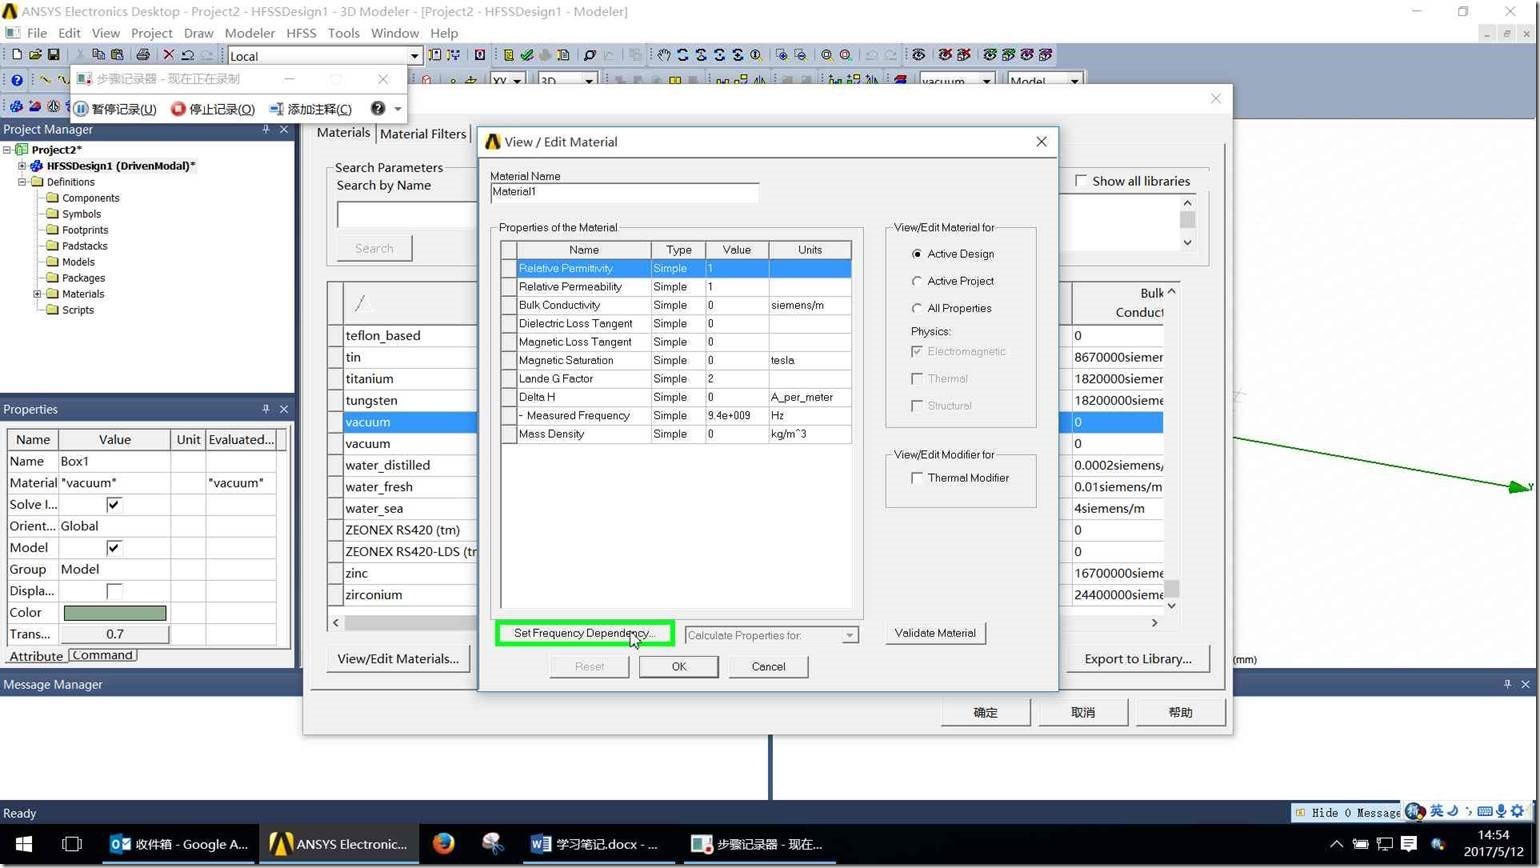
Task: Click the Paste toolbar icon
Action: pyautogui.click(x=117, y=55)
